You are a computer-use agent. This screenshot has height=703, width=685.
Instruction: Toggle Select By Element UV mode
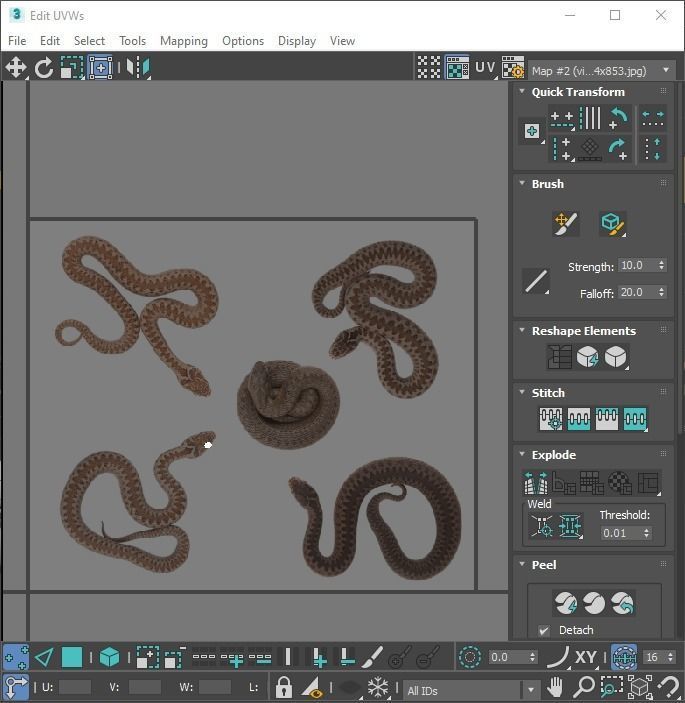[109, 657]
